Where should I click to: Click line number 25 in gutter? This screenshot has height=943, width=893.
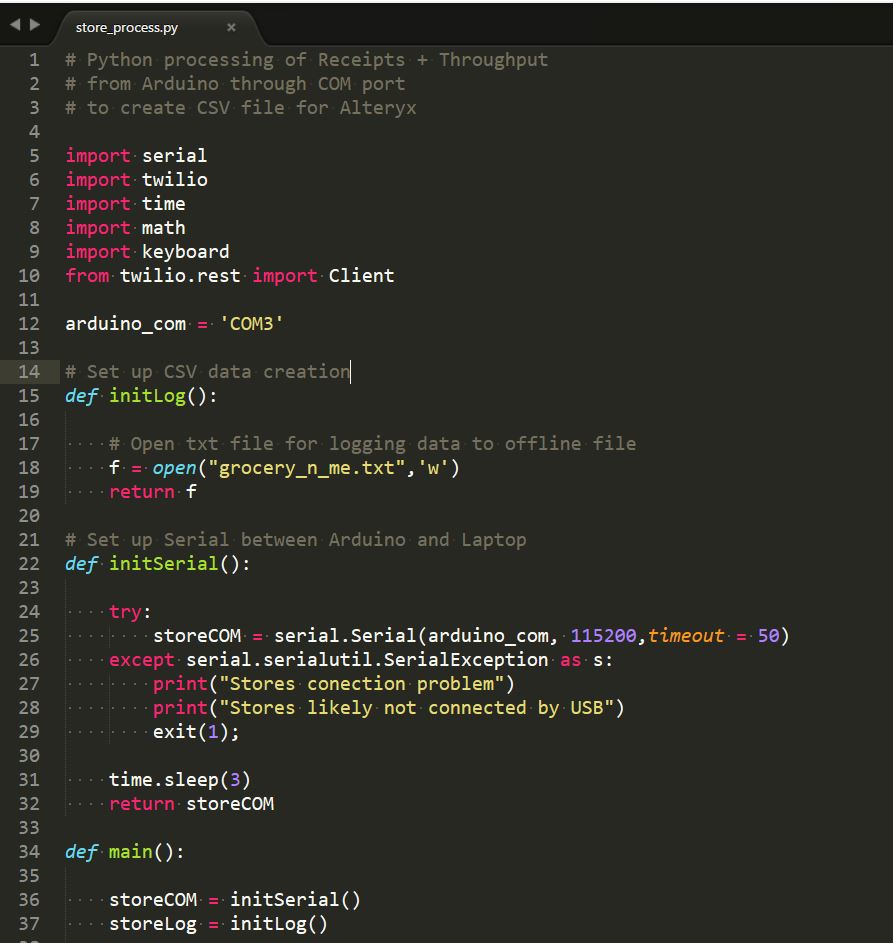click(29, 636)
